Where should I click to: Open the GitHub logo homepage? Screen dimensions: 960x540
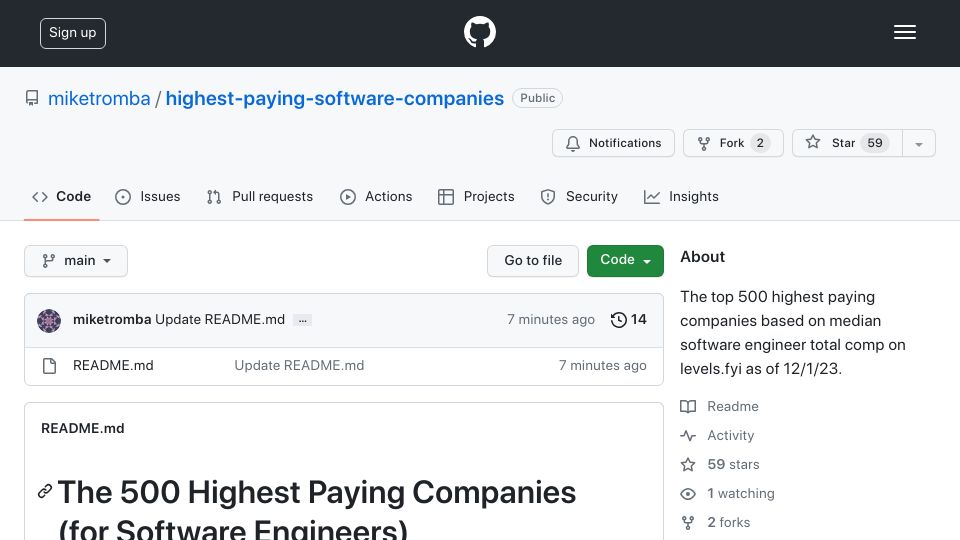pos(479,32)
